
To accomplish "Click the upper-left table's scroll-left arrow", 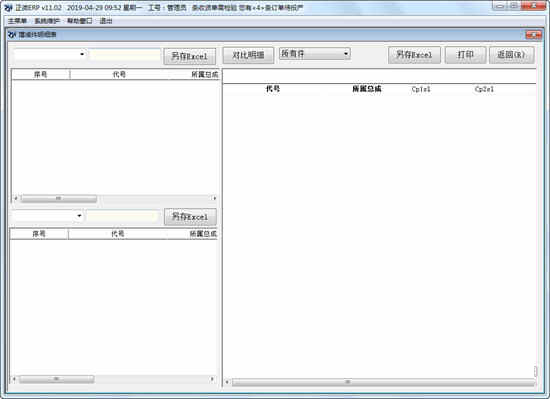I will click(16, 198).
